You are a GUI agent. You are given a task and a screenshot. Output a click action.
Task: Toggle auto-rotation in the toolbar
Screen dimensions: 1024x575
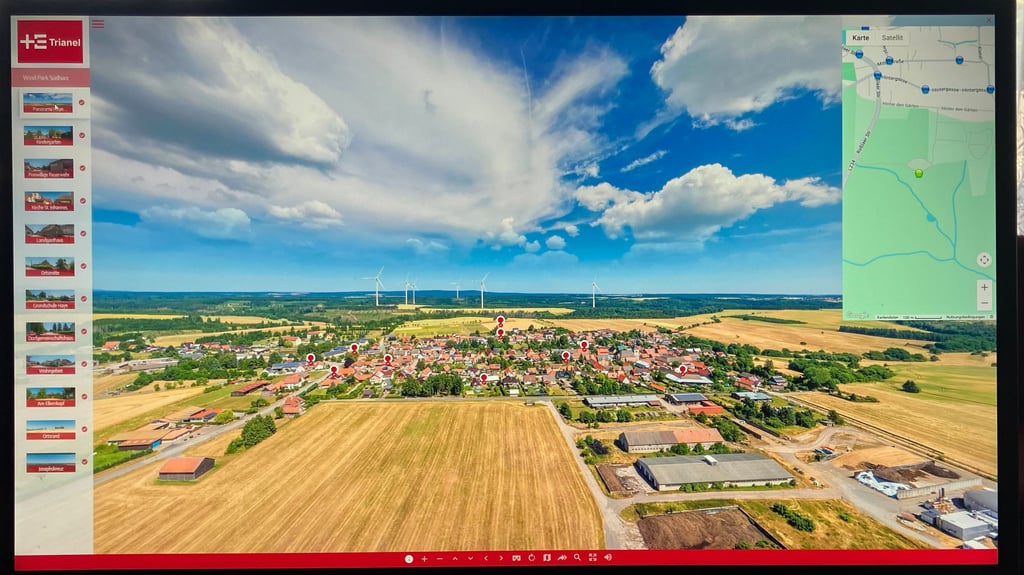[x=532, y=557]
